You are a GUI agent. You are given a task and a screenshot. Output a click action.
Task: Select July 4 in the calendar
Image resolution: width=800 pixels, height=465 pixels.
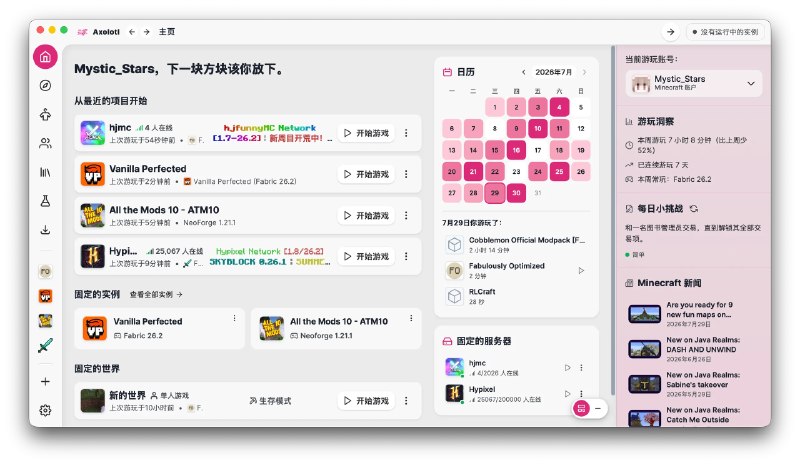559,107
